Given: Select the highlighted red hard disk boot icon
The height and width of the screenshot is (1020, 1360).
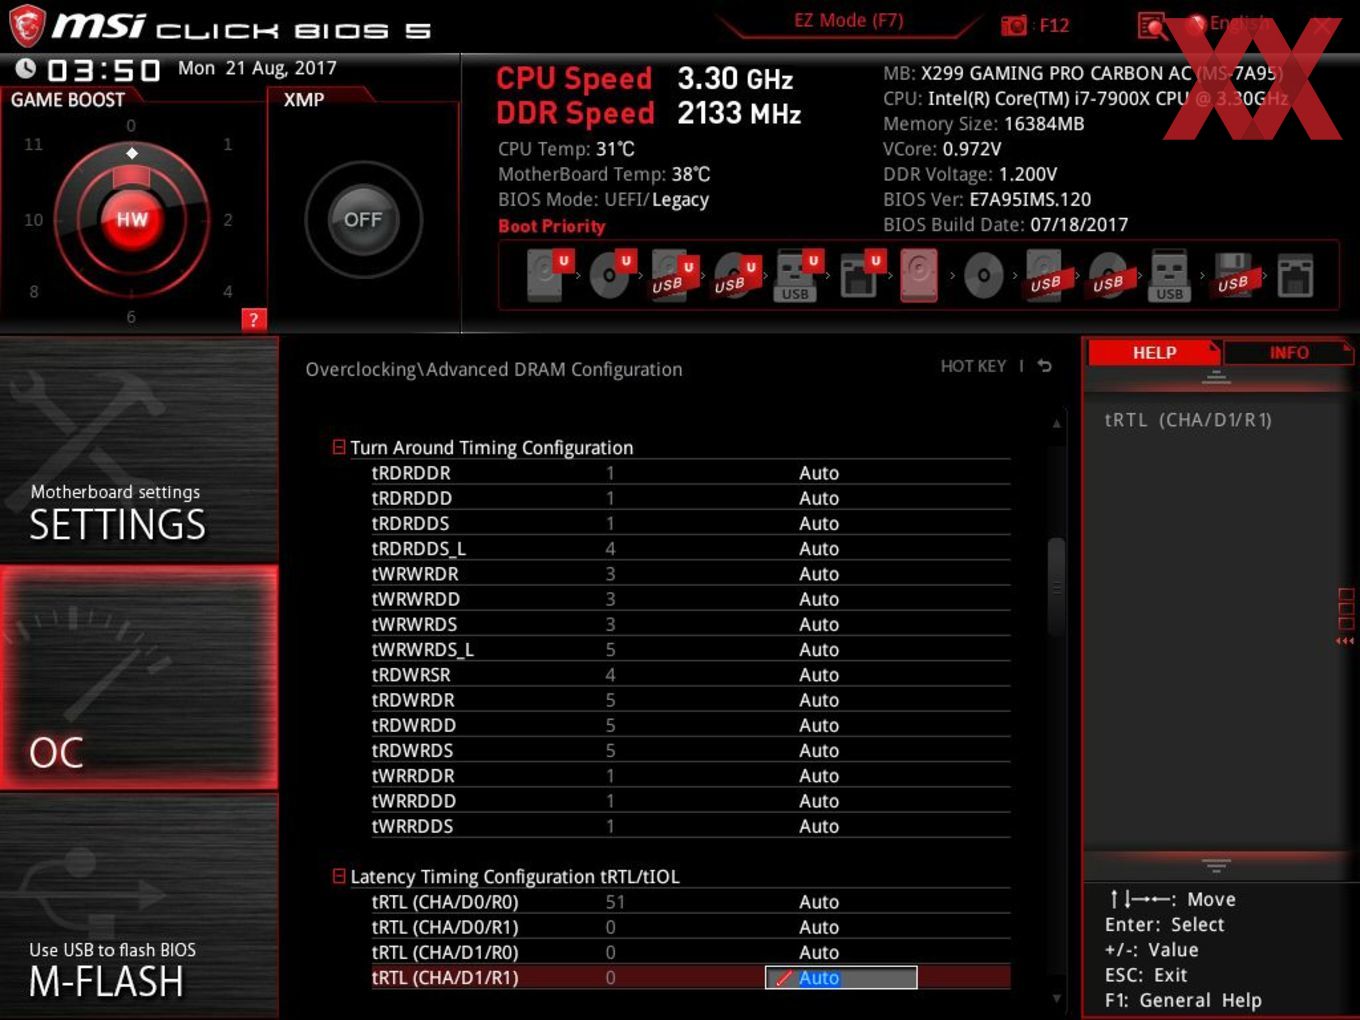Looking at the screenshot, I should coord(919,275).
